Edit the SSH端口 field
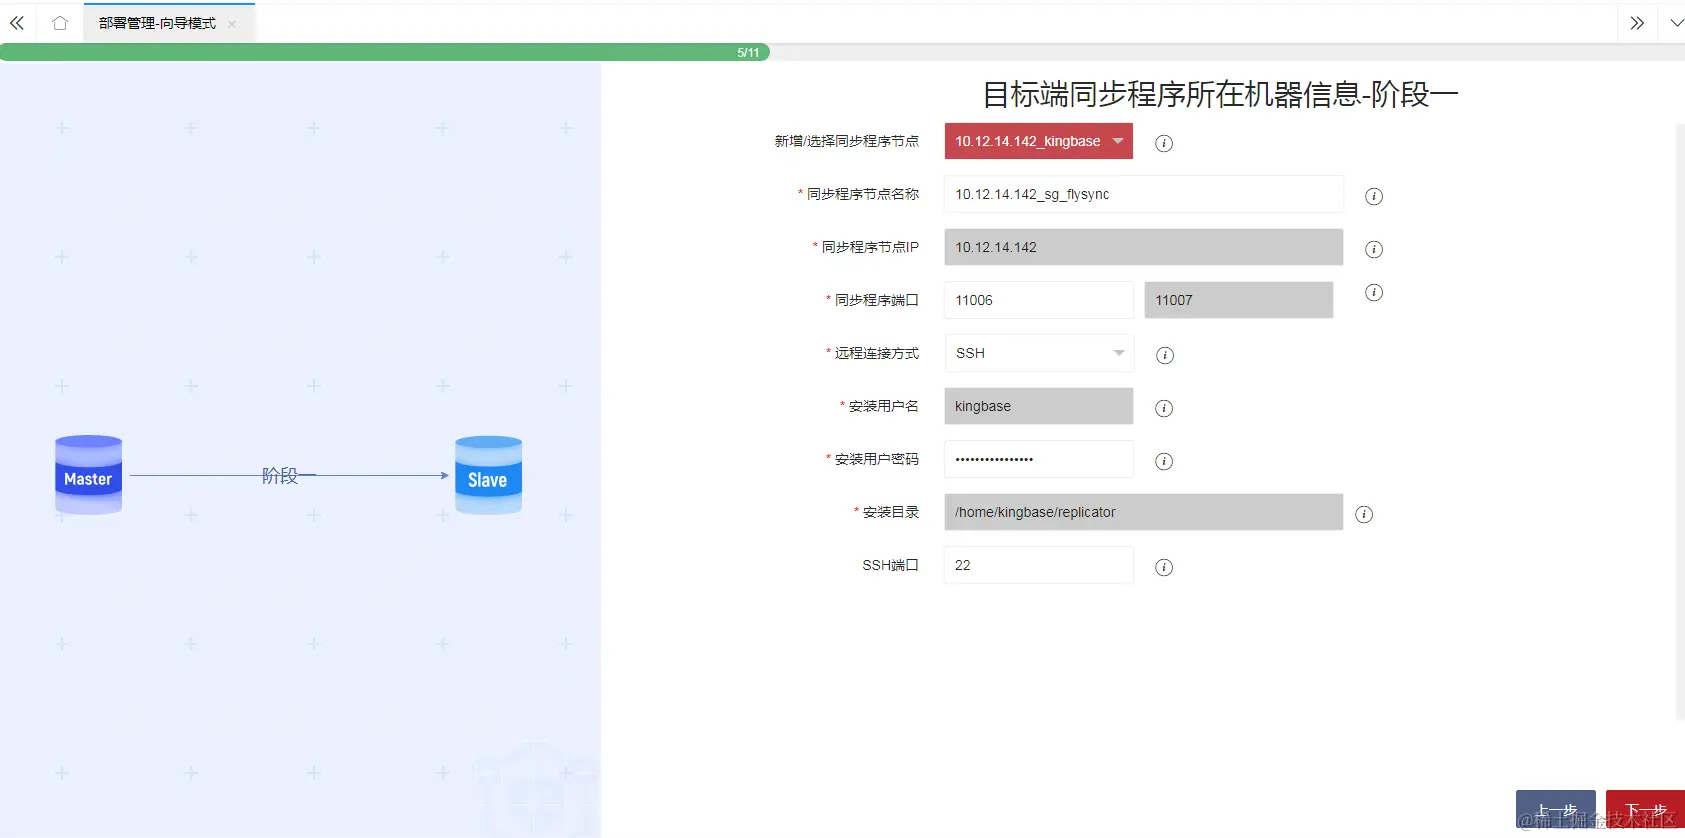This screenshot has width=1685, height=838. (x=1038, y=565)
